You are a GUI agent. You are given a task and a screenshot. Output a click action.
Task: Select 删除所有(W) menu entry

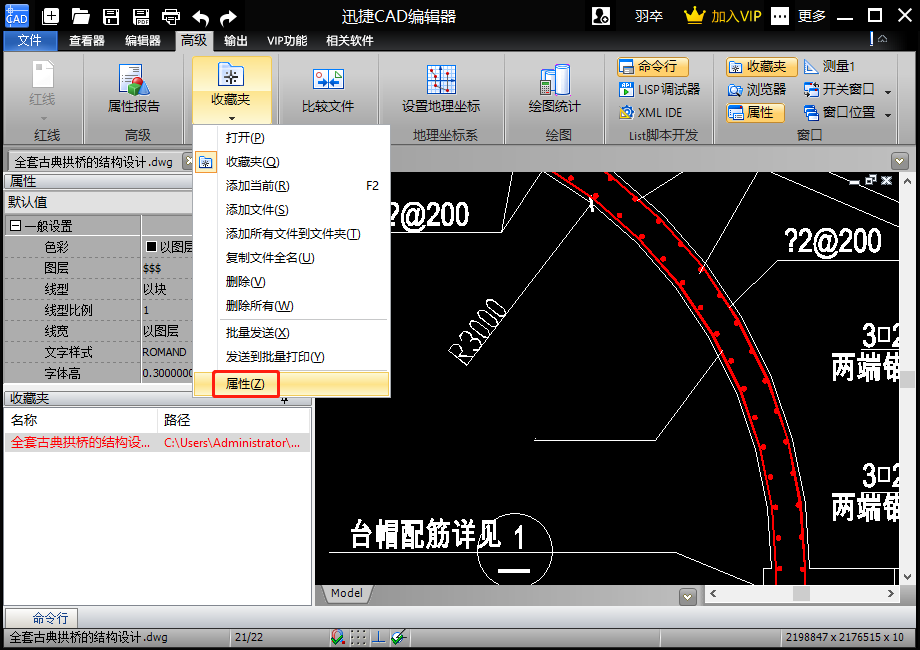pyautogui.click(x=292, y=306)
